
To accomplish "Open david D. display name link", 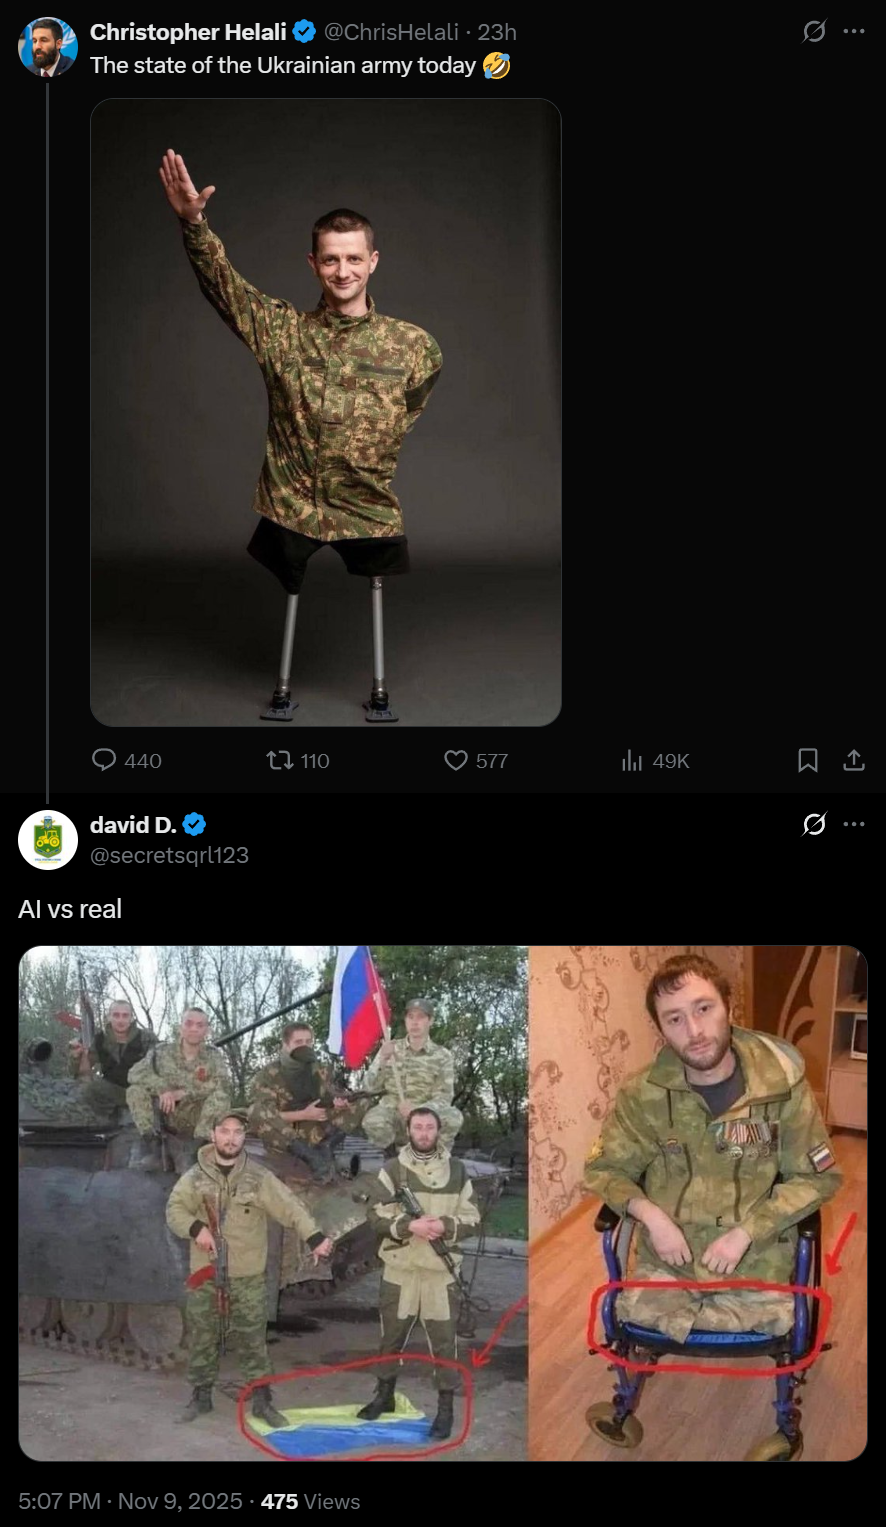I will [x=133, y=824].
